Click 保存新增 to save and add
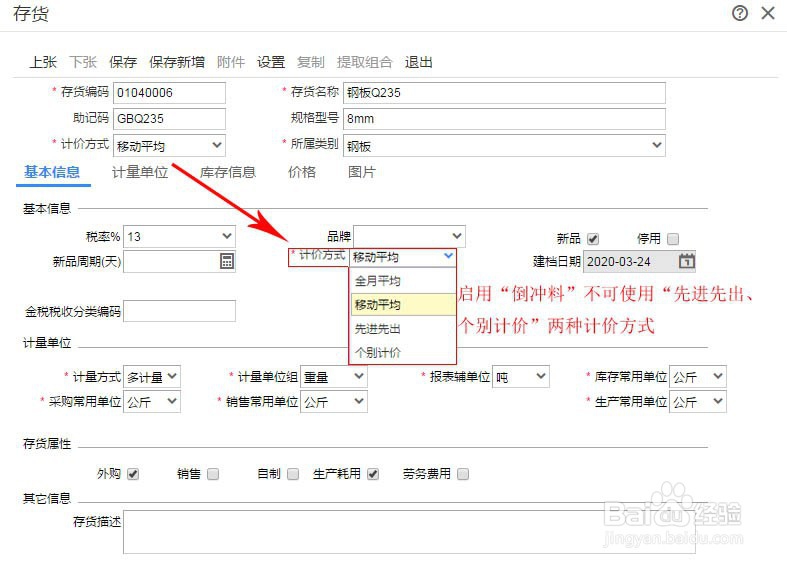 [x=177, y=62]
